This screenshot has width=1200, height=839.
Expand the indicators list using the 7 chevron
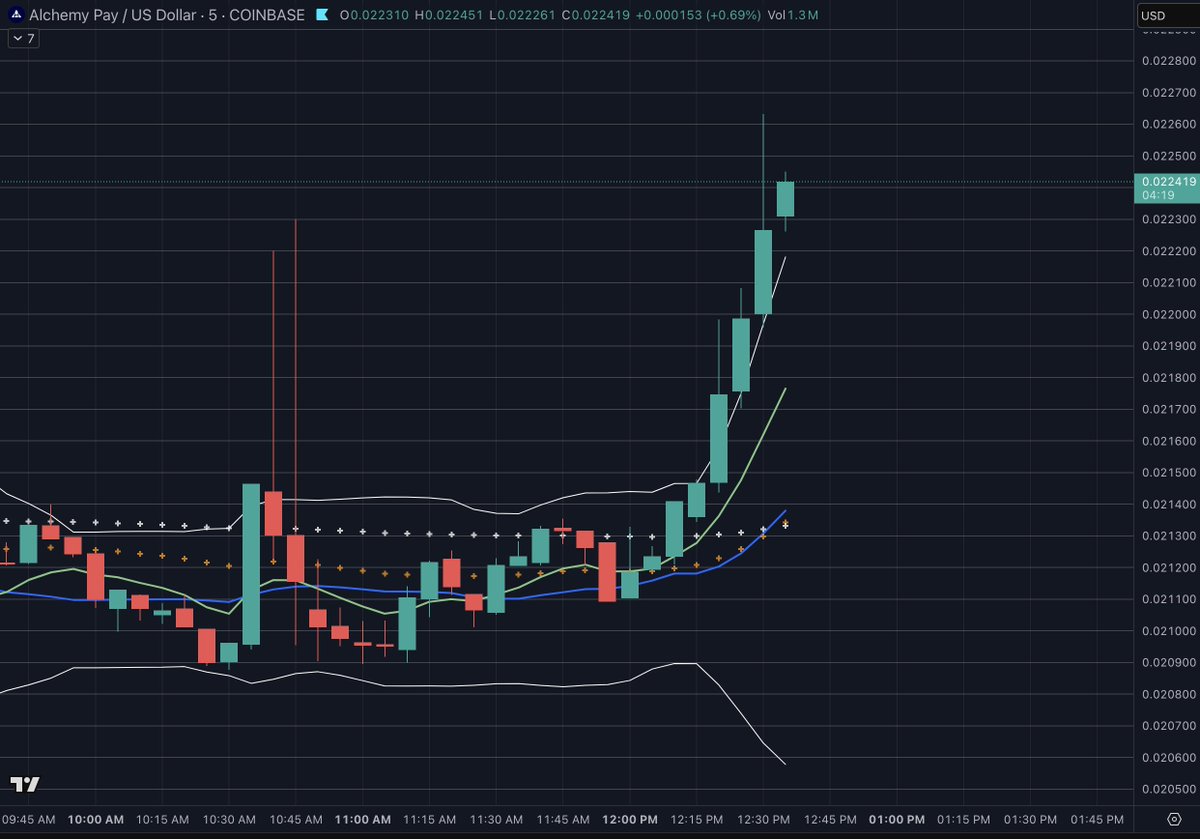(21, 38)
